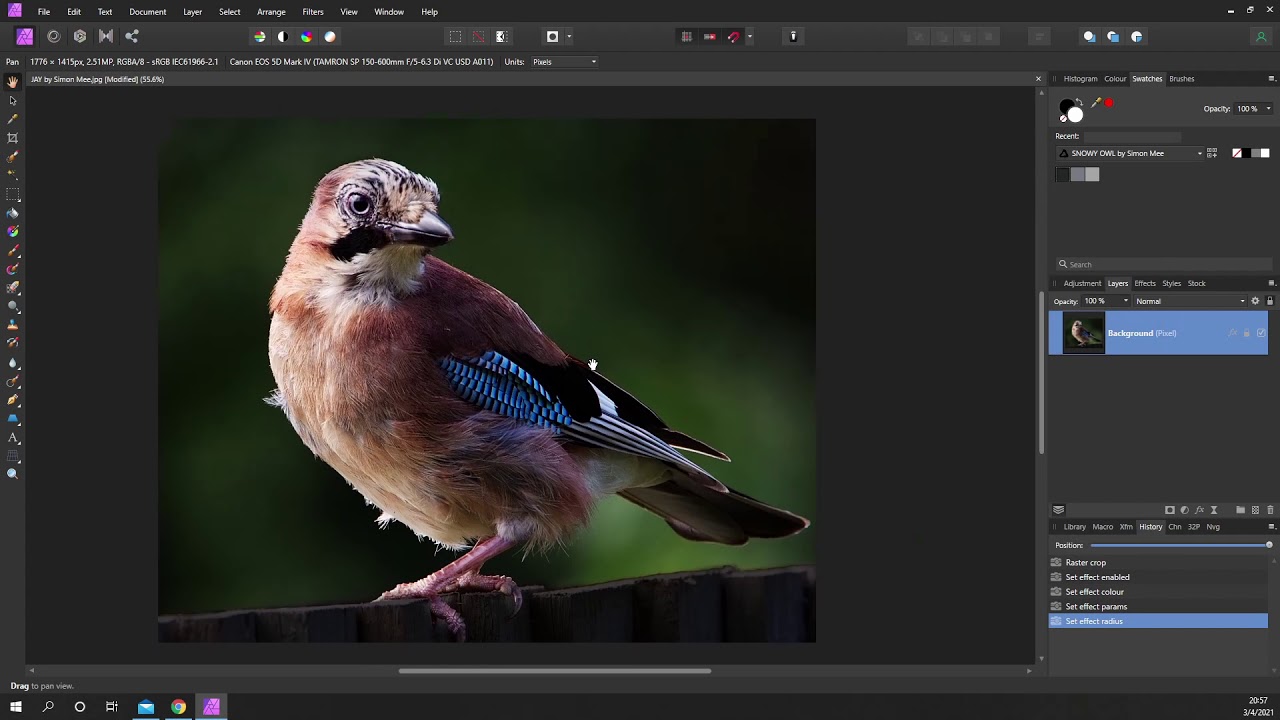The height and width of the screenshot is (720, 1280).
Task: Add current fill to palette button
Action: click(x=1212, y=153)
